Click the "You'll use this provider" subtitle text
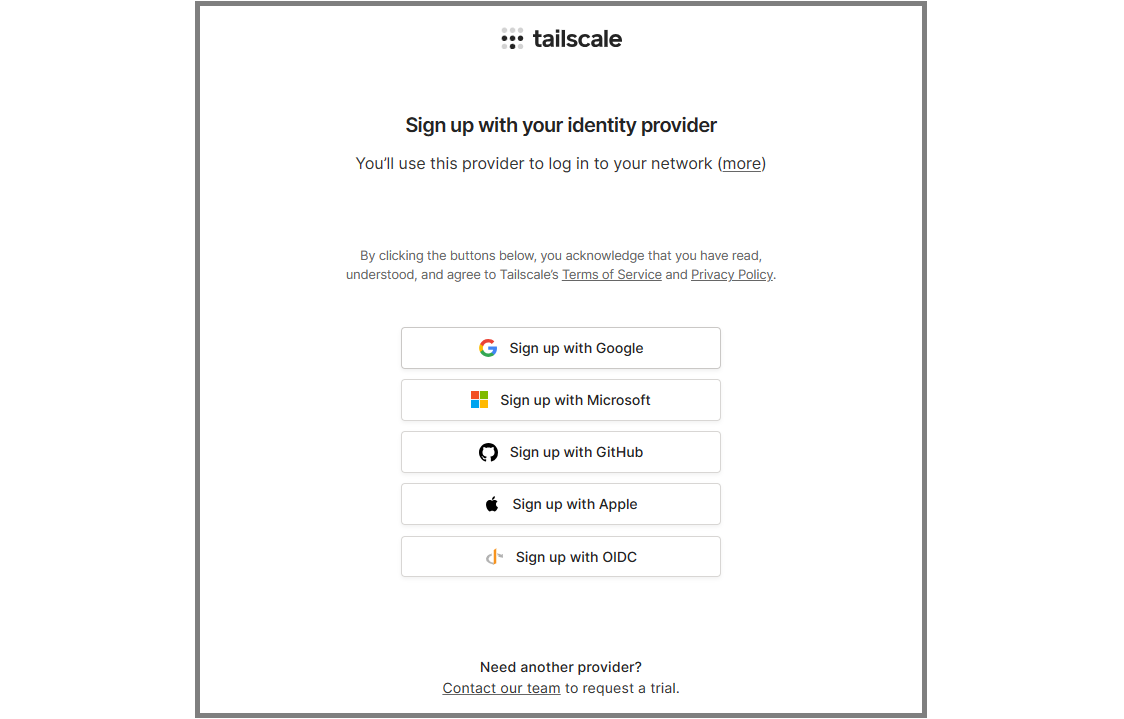1124x719 pixels. [561, 164]
